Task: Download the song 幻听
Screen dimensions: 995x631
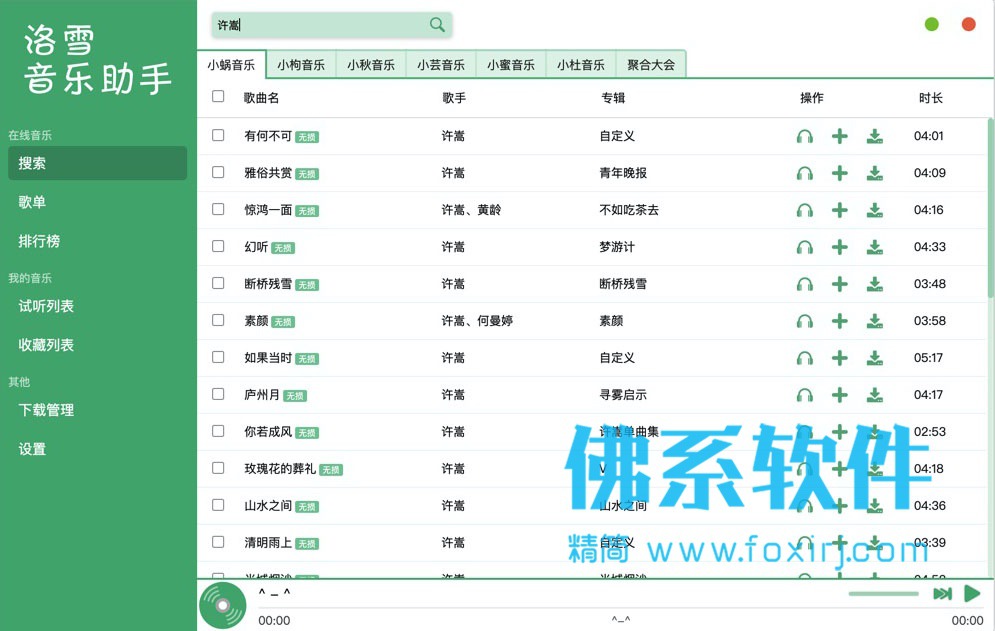Action: pyautogui.click(x=874, y=247)
